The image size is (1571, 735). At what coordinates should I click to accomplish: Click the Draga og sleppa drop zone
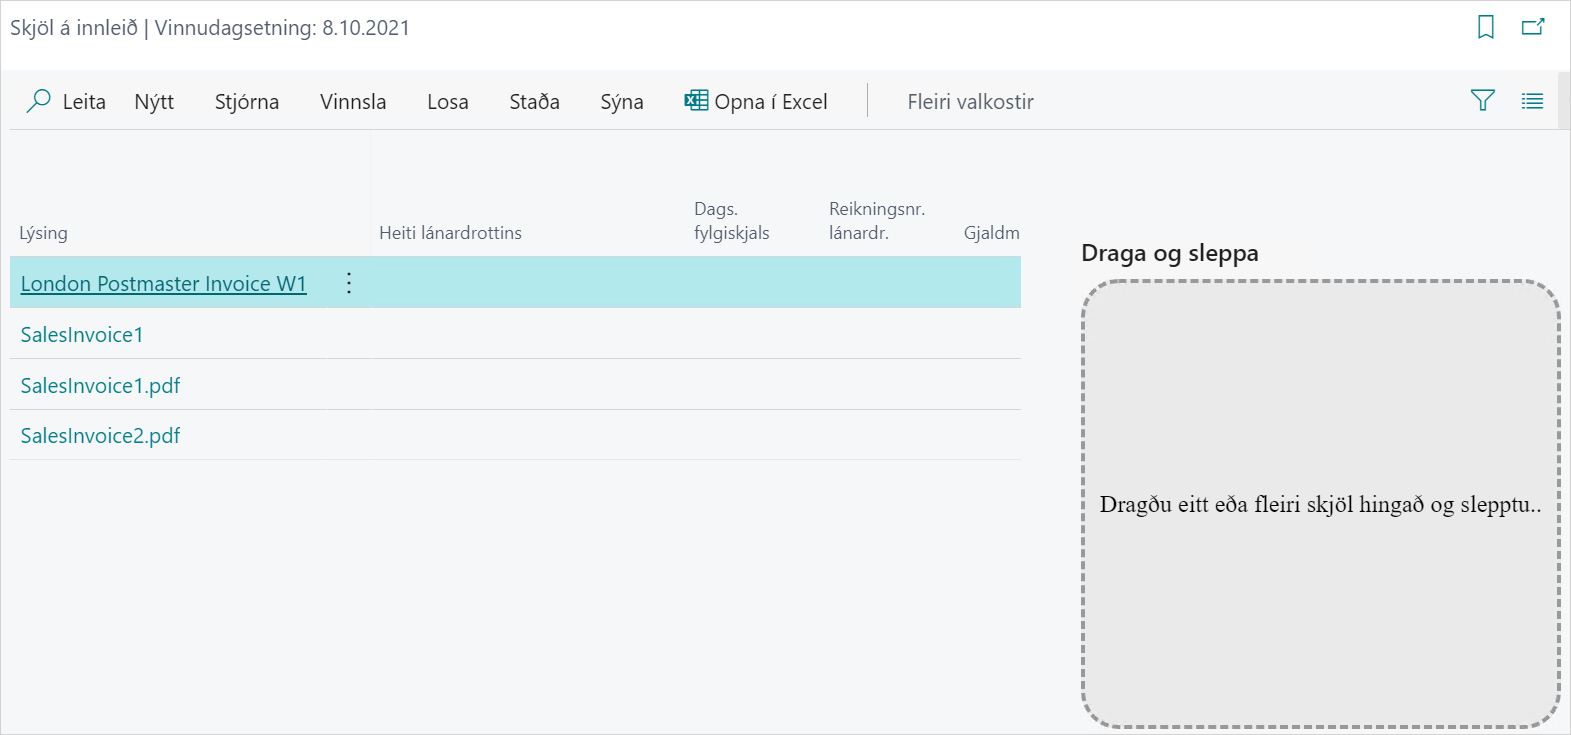pyautogui.click(x=1320, y=504)
